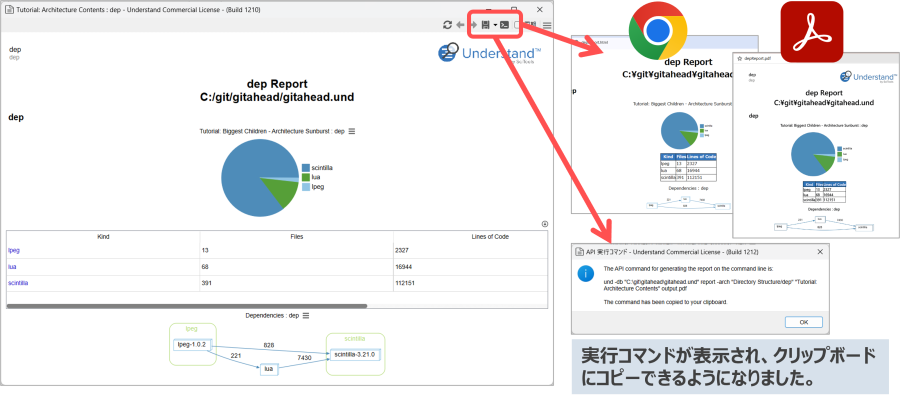Click the document icon in the title bar
Image resolution: width=900 pixels, height=400 pixels.
point(9,10)
